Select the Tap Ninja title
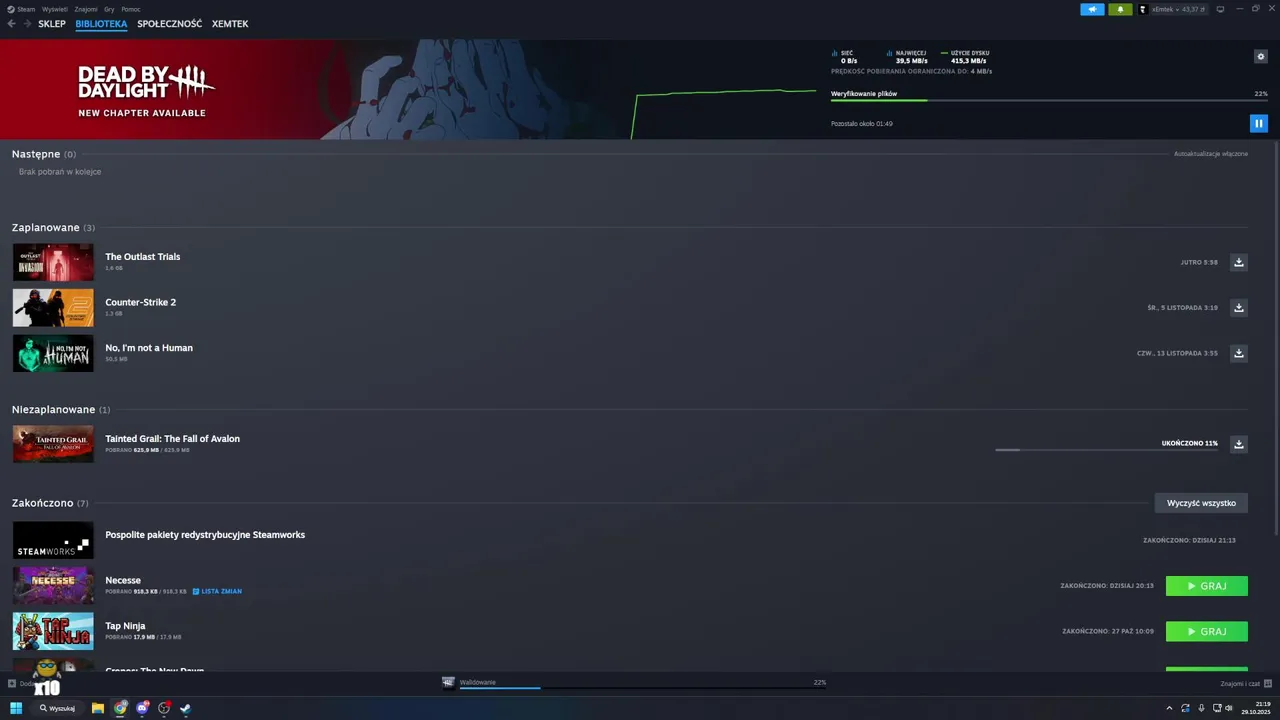Screen dimensions: 1280x720 click(x=125, y=626)
